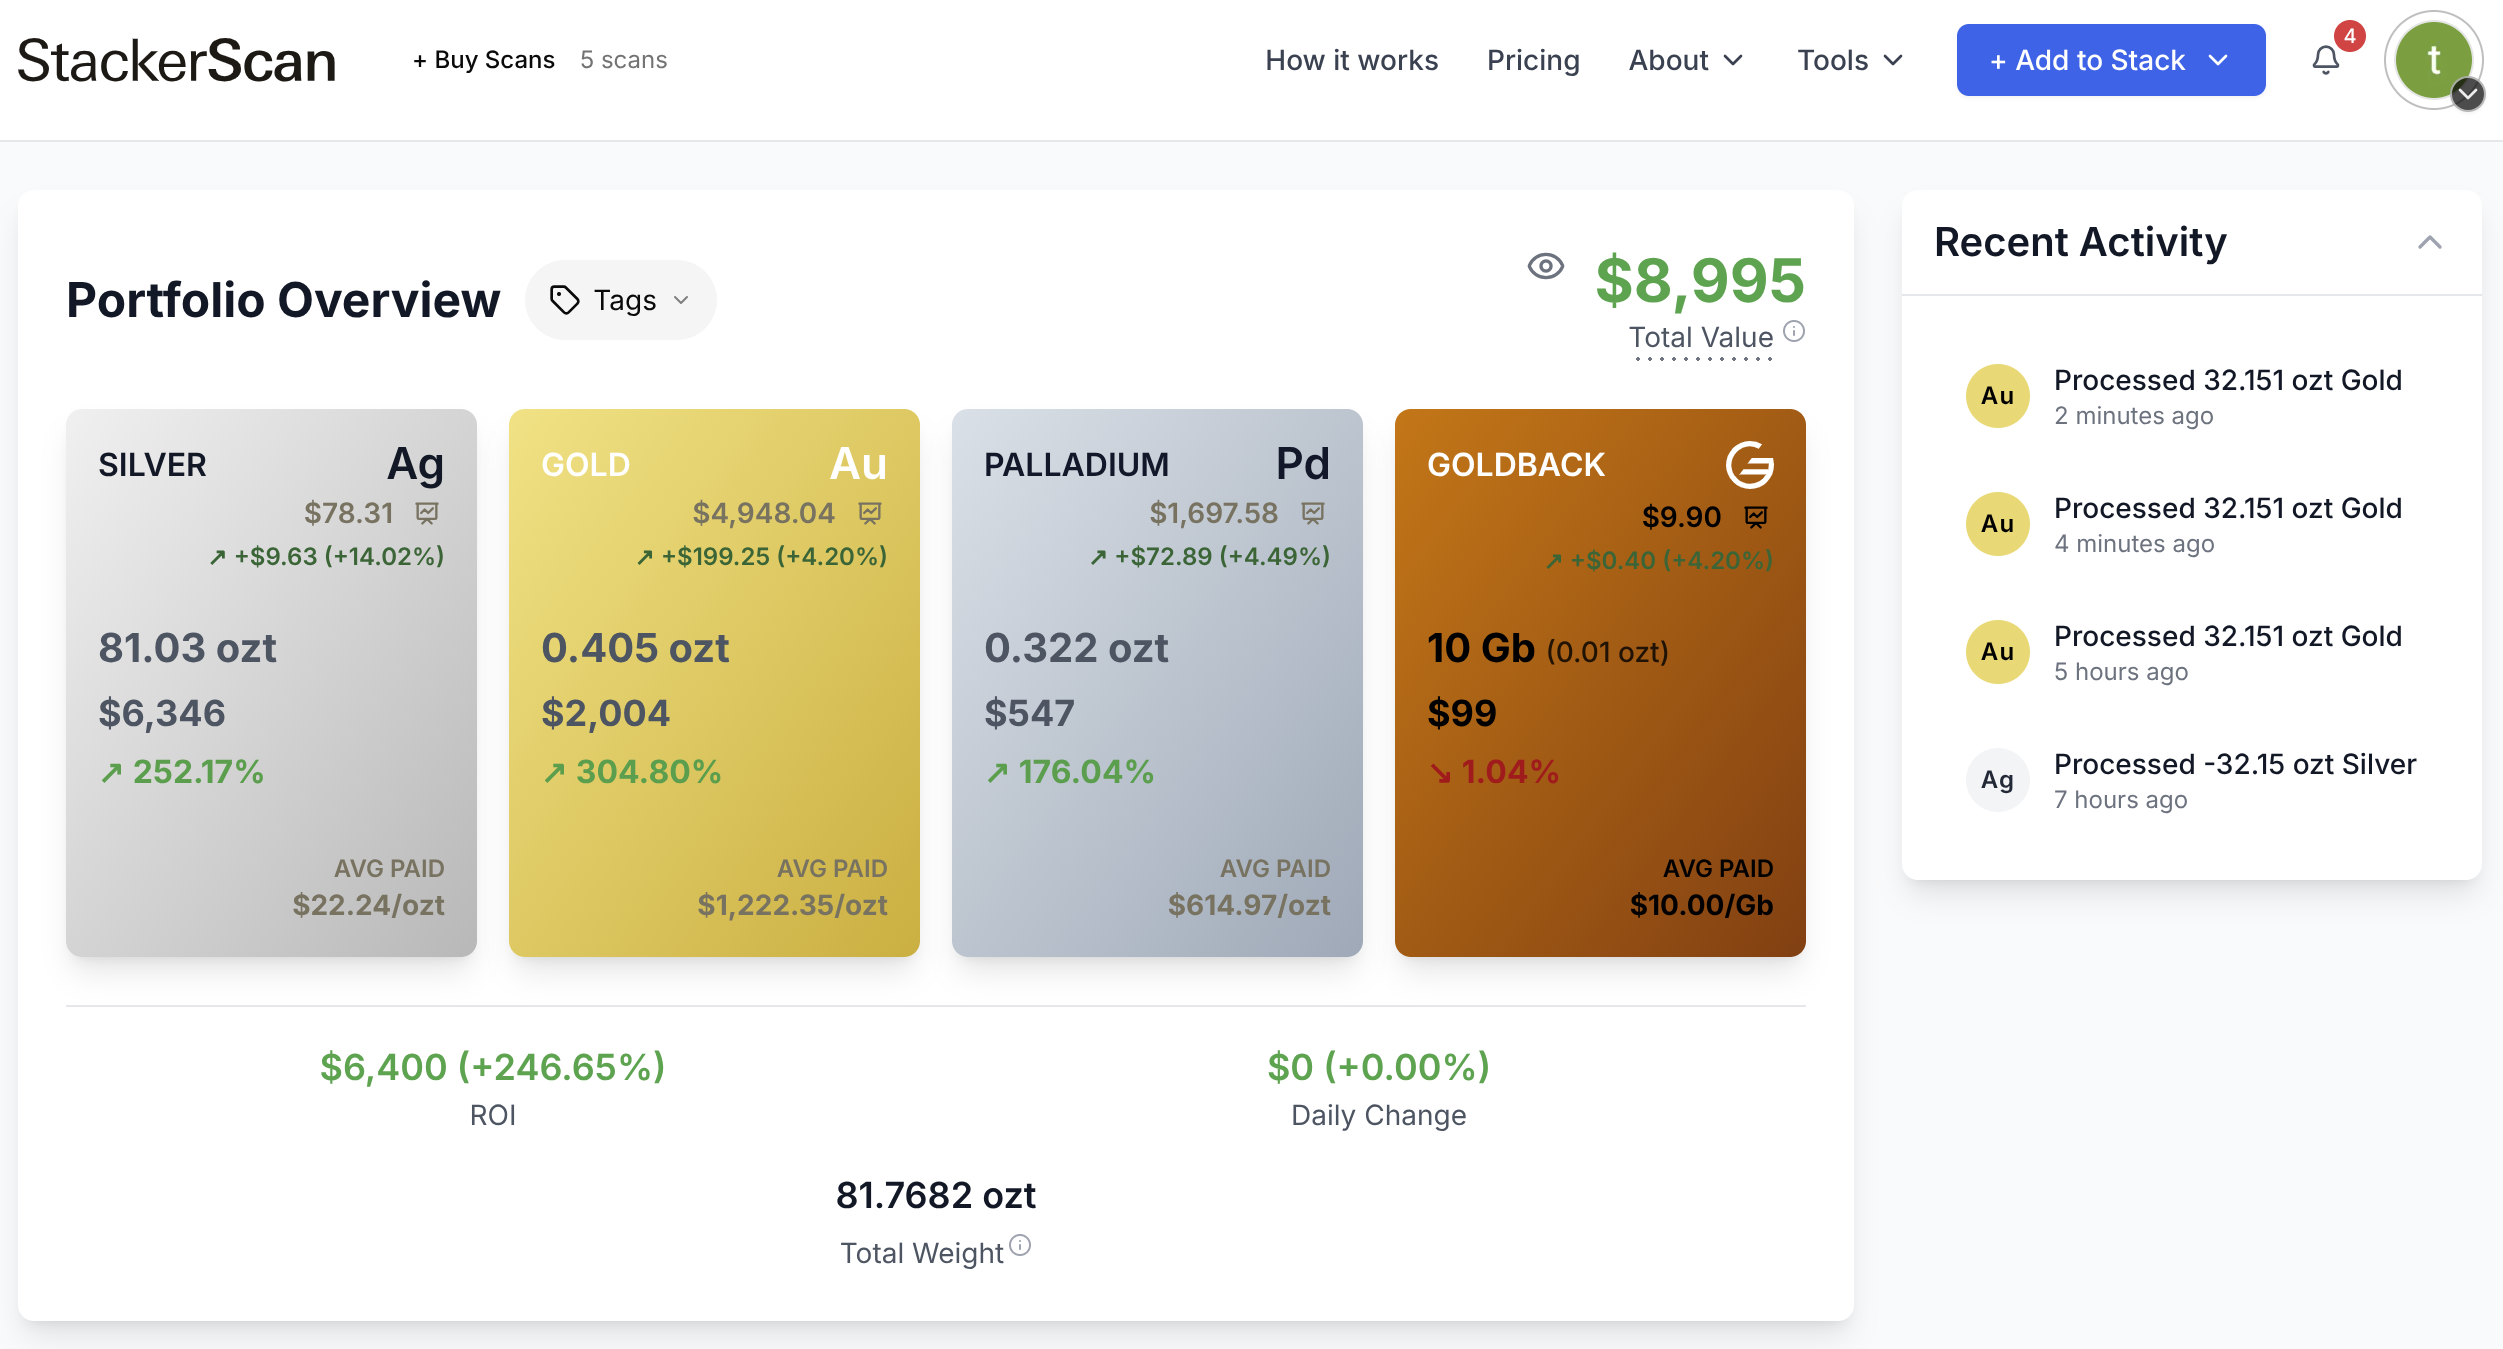Open the Silver price chart icon
Screen dimensions: 2503x1349
(x=426, y=513)
